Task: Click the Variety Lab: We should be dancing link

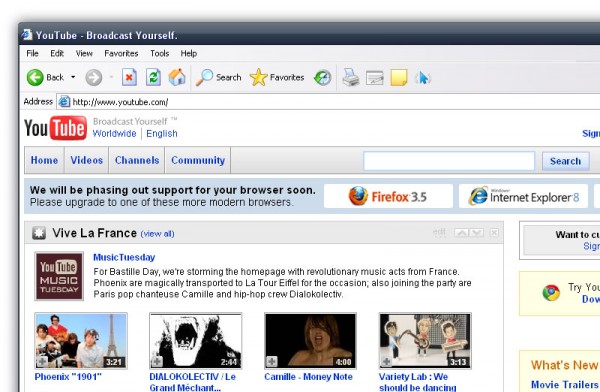Action: [x=417, y=382]
